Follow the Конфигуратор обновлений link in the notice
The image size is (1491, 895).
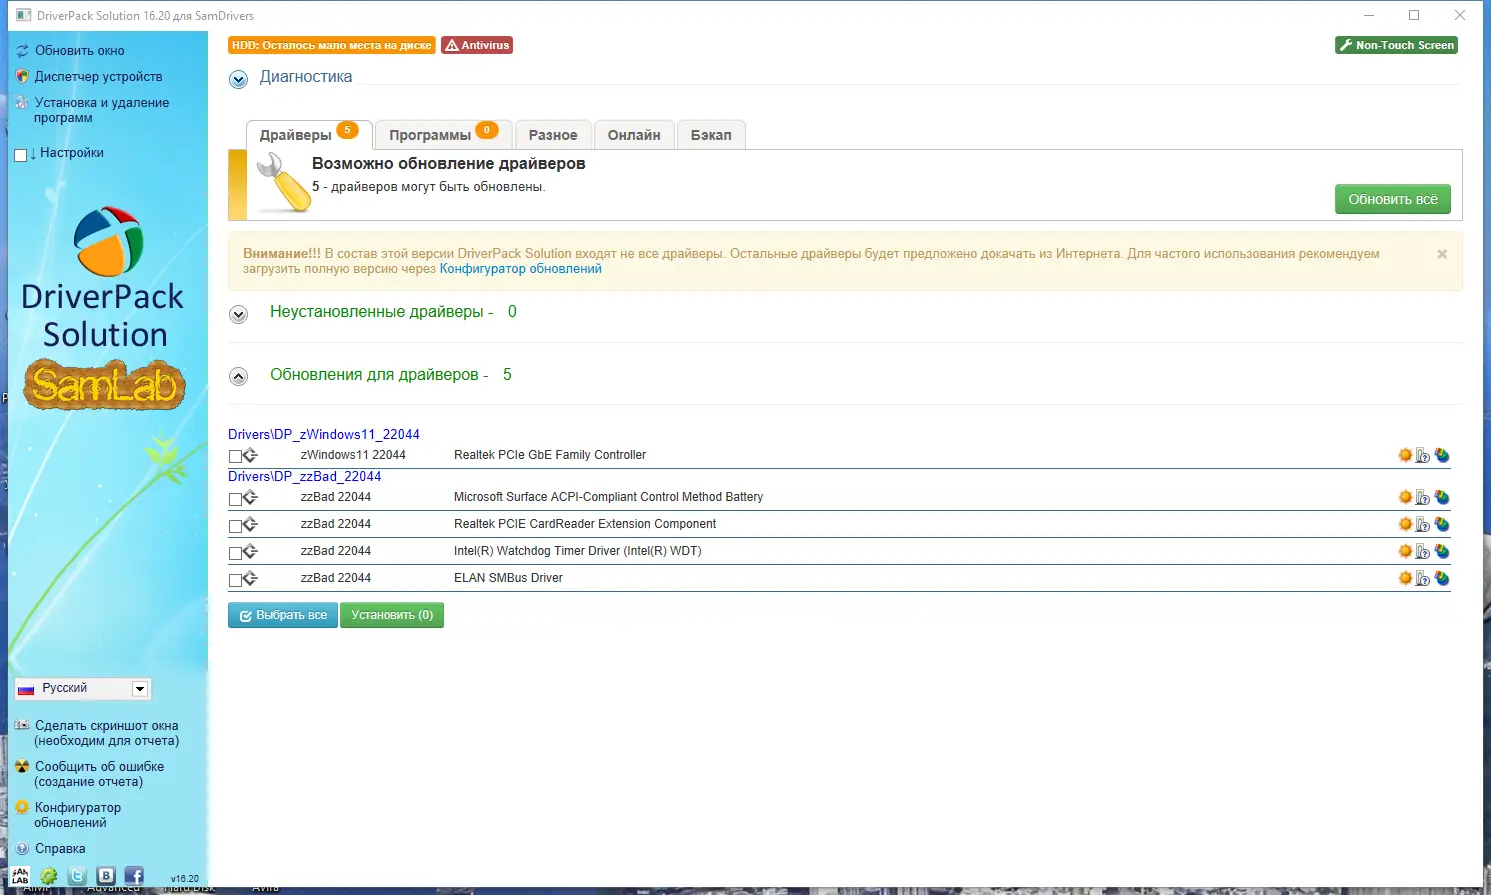[521, 269]
